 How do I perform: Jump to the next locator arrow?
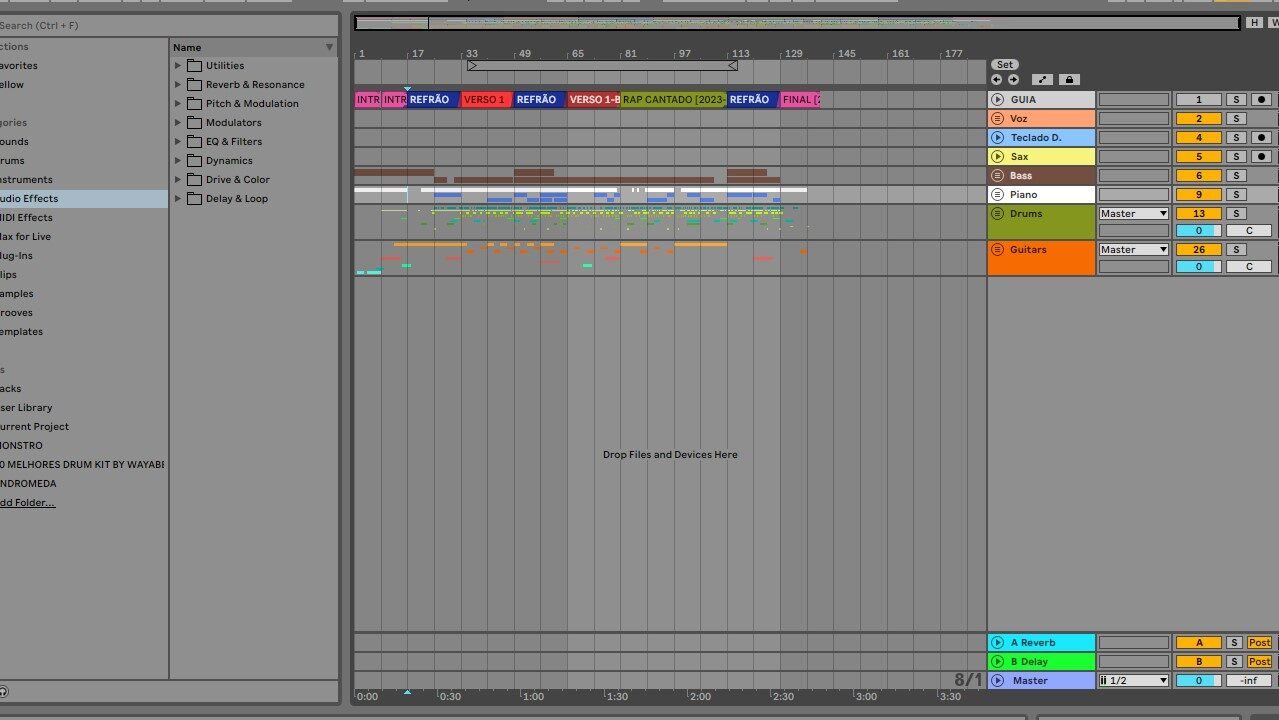point(1013,80)
